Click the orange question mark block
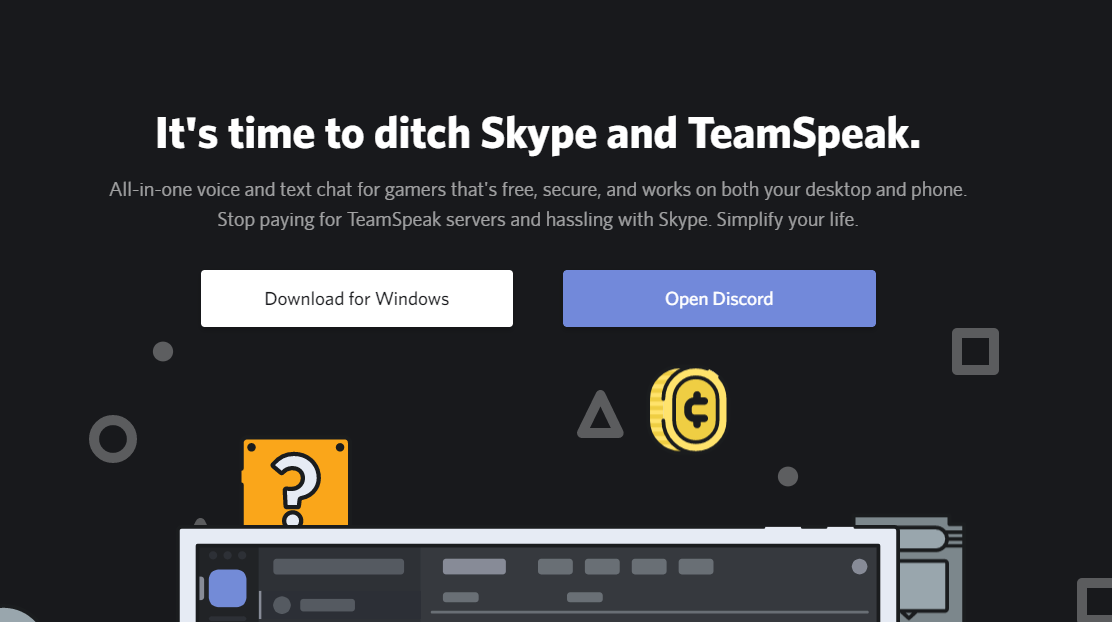This screenshot has height=622, width=1112. tap(296, 483)
